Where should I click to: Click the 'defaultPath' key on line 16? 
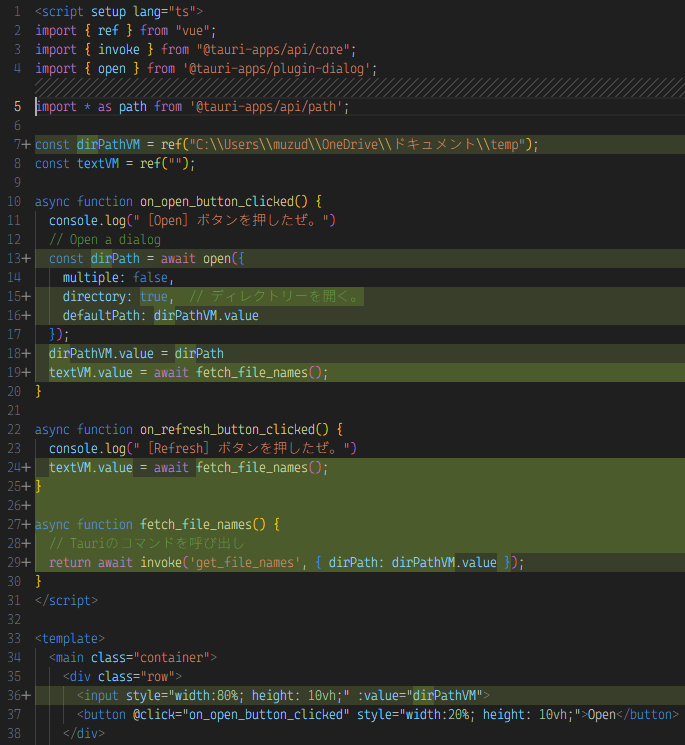click(x=101, y=315)
